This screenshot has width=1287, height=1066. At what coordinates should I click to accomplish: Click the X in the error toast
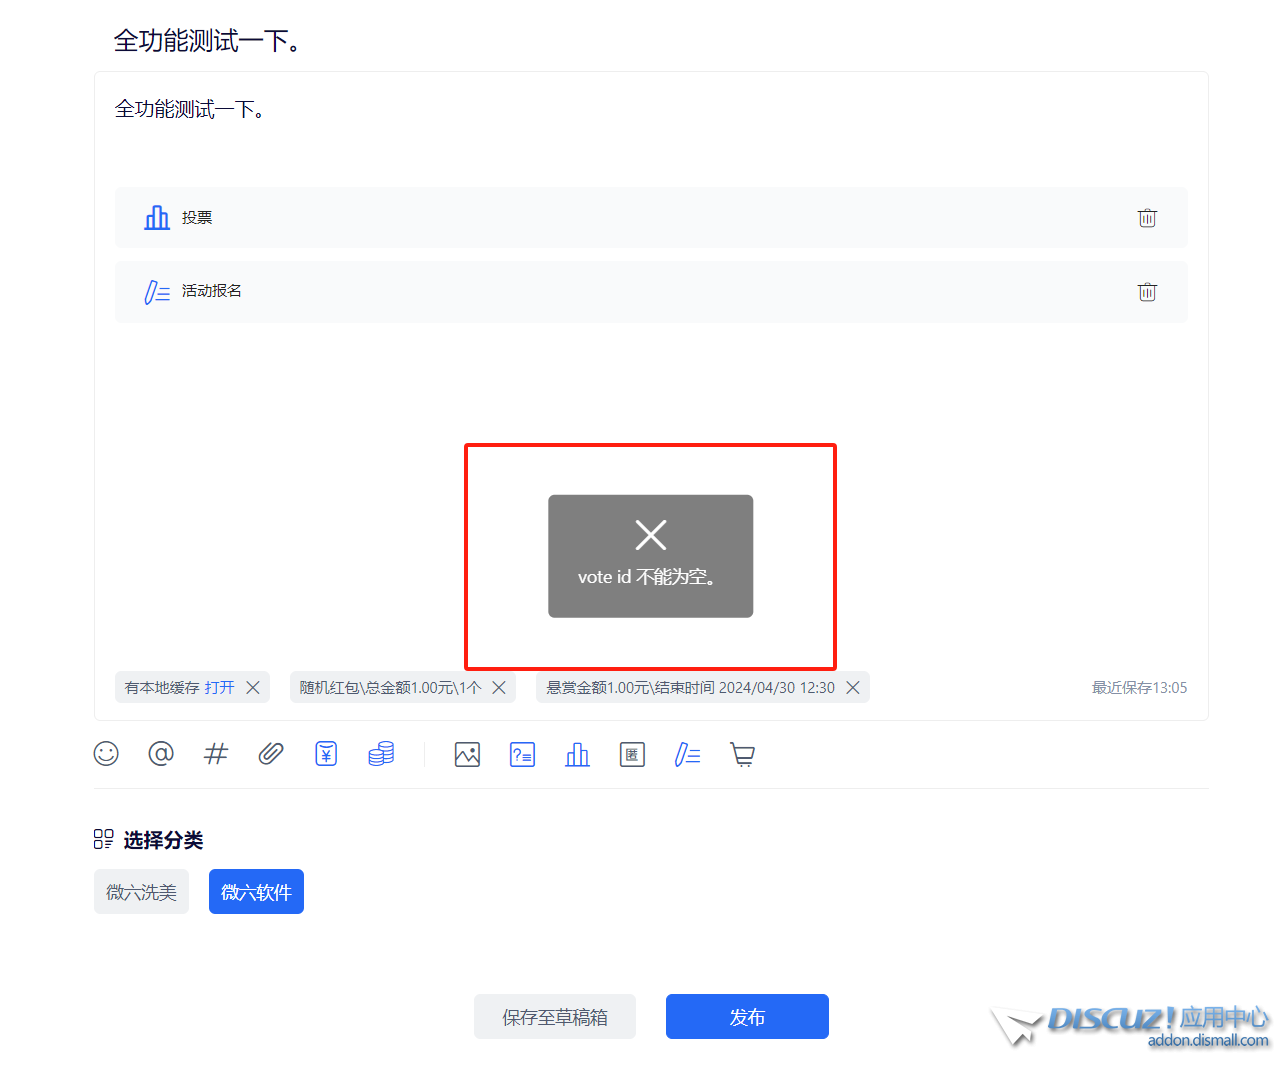pyautogui.click(x=651, y=535)
